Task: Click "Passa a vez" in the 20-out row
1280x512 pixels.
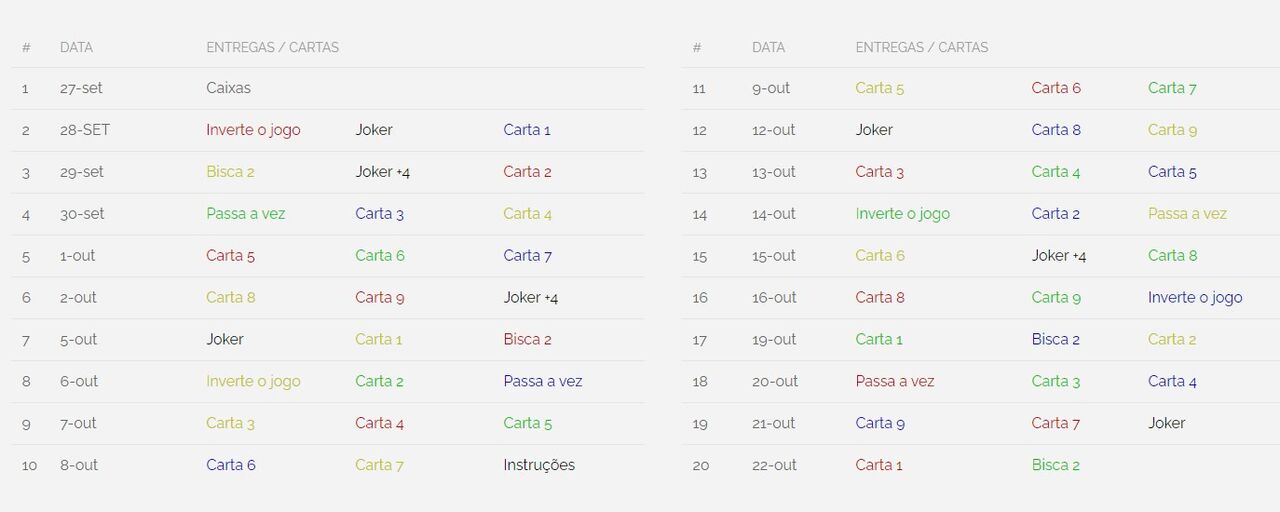Action: click(x=895, y=382)
